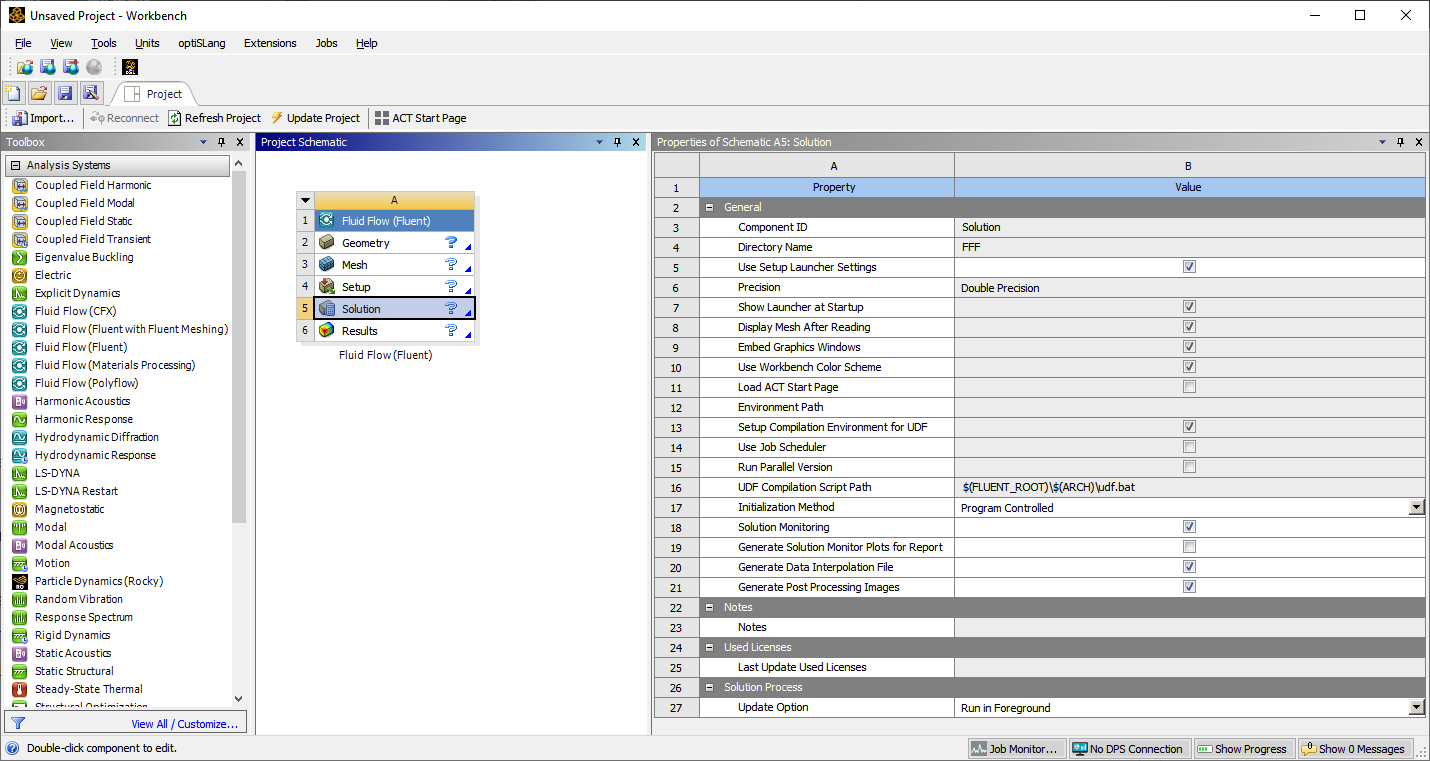Screen dimensions: 1430x761
Task: Click the help icon in the status bar
Action: (12, 748)
